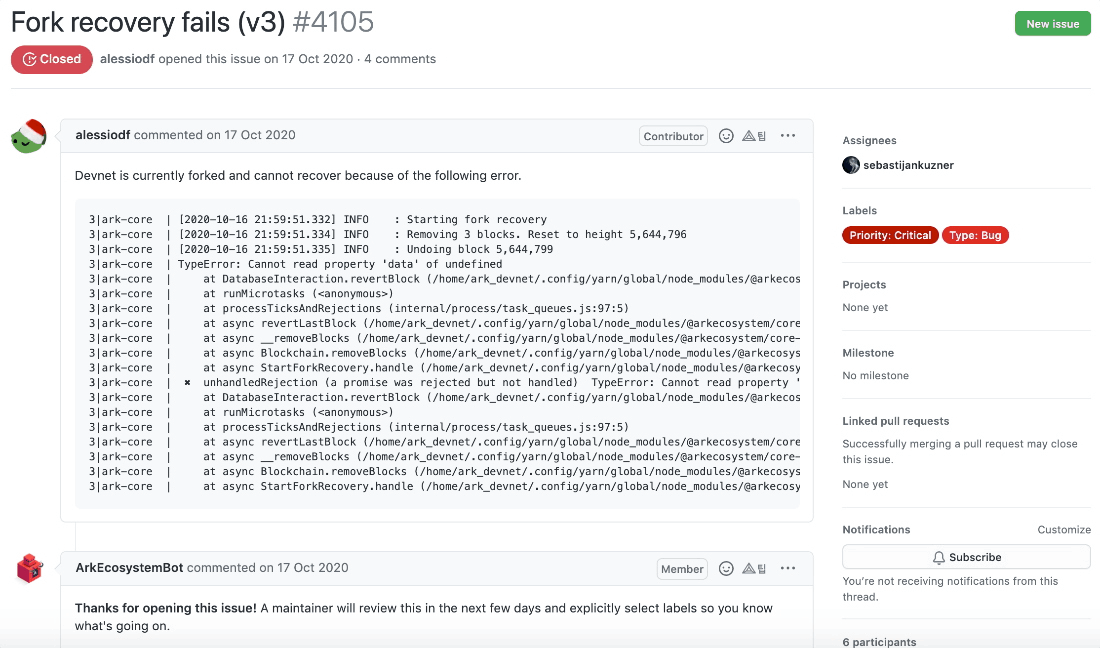Image resolution: width=1100 pixels, height=648 pixels.
Task: Click the Projects sidebar heading
Action: coord(864,285)
